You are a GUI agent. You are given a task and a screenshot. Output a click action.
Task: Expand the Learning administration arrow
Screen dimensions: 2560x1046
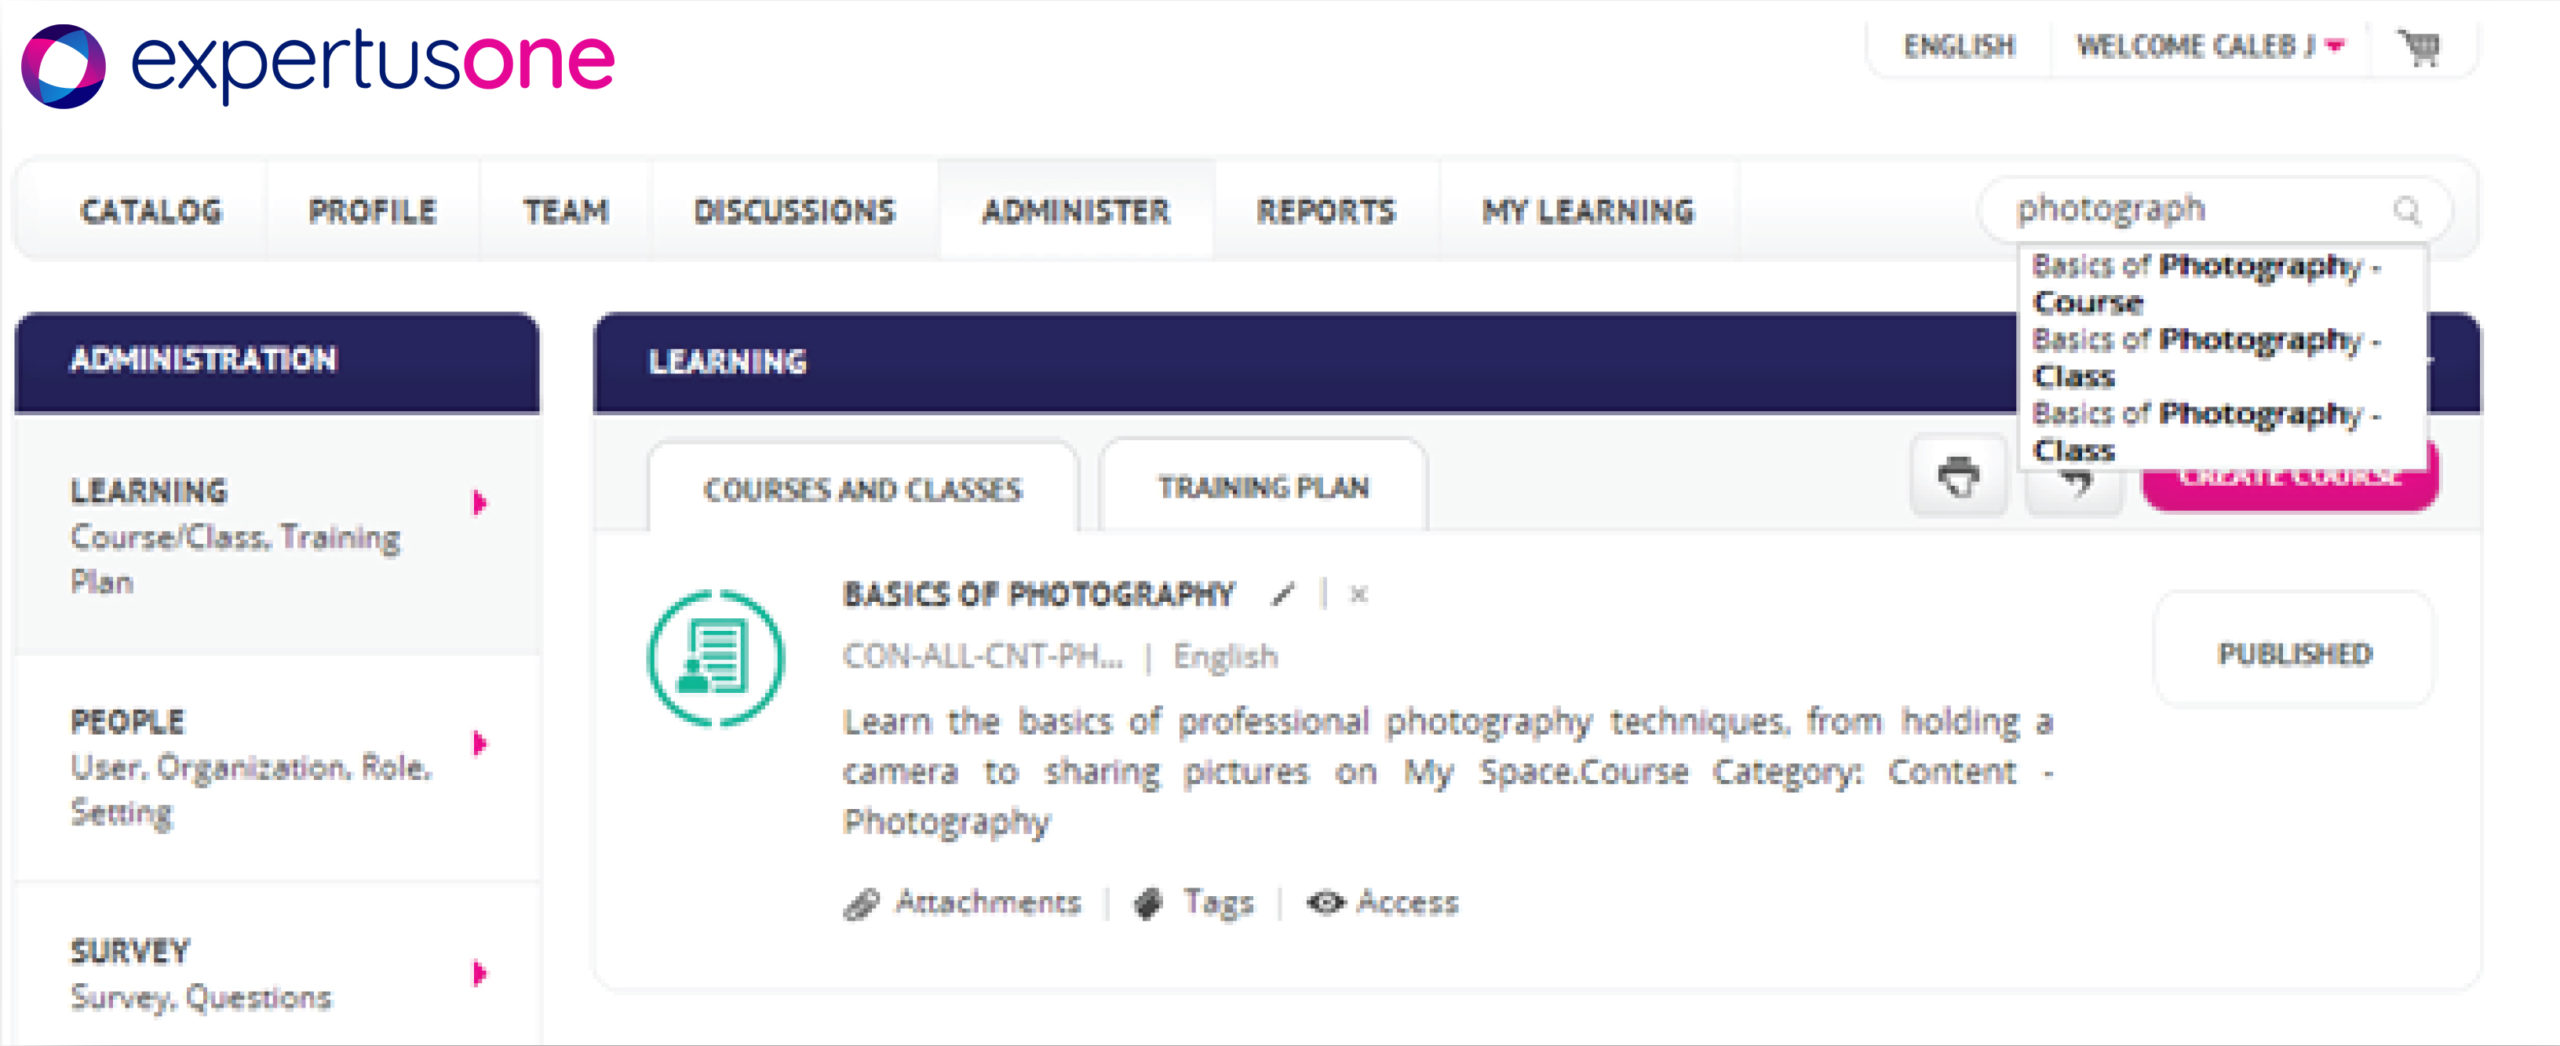click(x=480, y=502)
